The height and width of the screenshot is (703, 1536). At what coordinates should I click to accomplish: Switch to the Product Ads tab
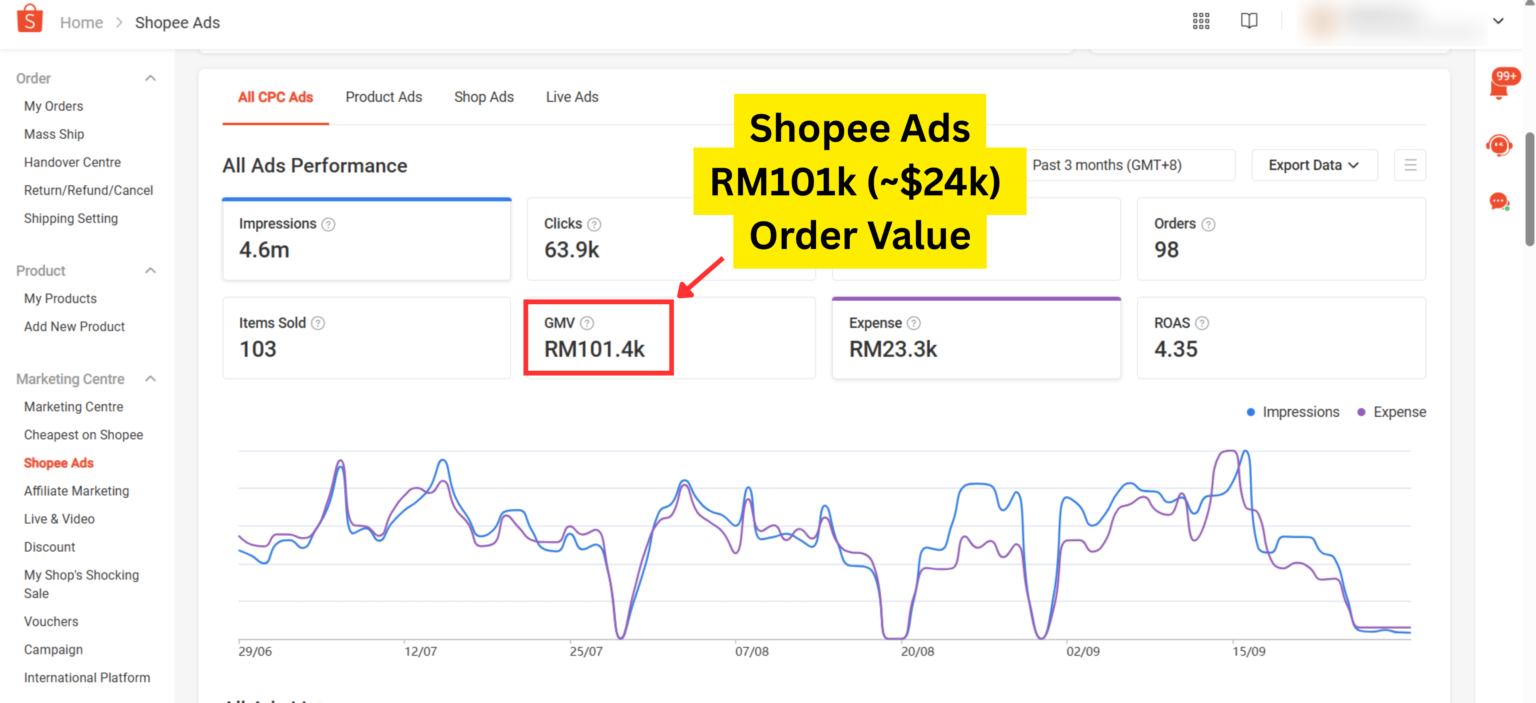point(384,97)
